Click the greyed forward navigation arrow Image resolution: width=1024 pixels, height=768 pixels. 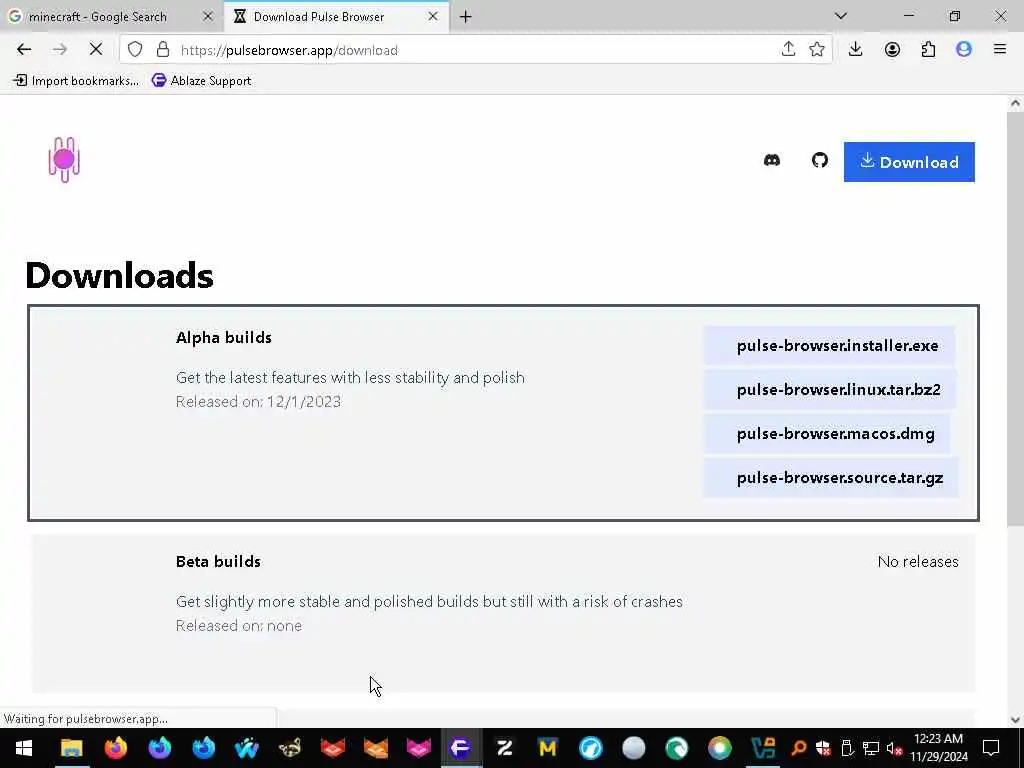pos(59,50)
